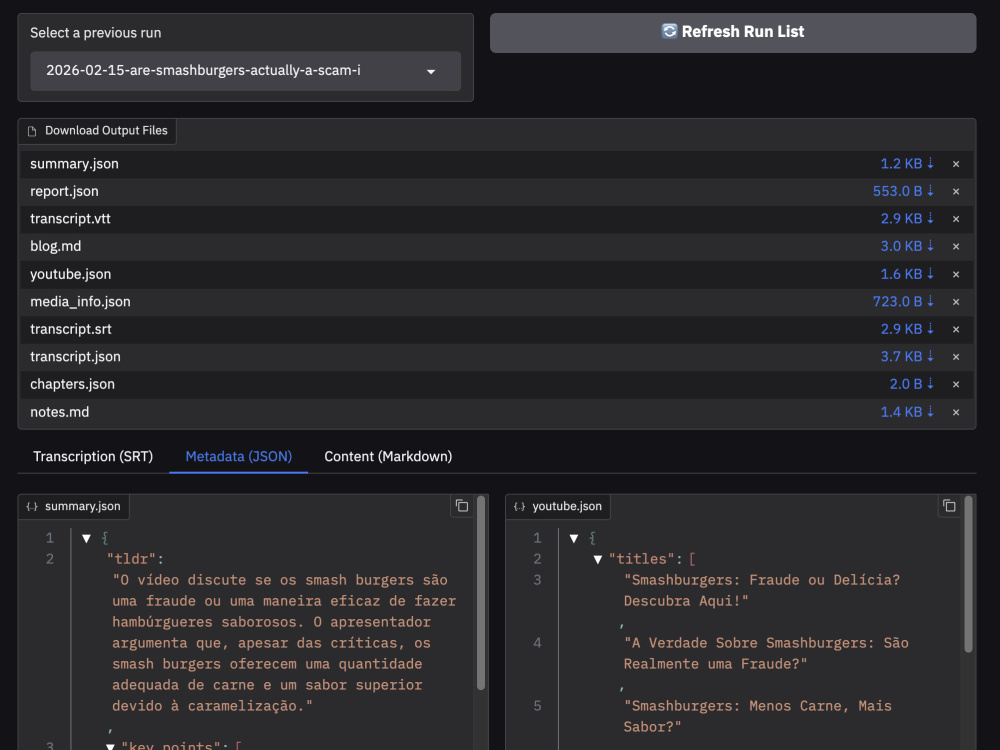The width and height of the screenshot is (1000, 750).
Task: Click the "Select a previous run" label
Action: click(x=96, y=33)
